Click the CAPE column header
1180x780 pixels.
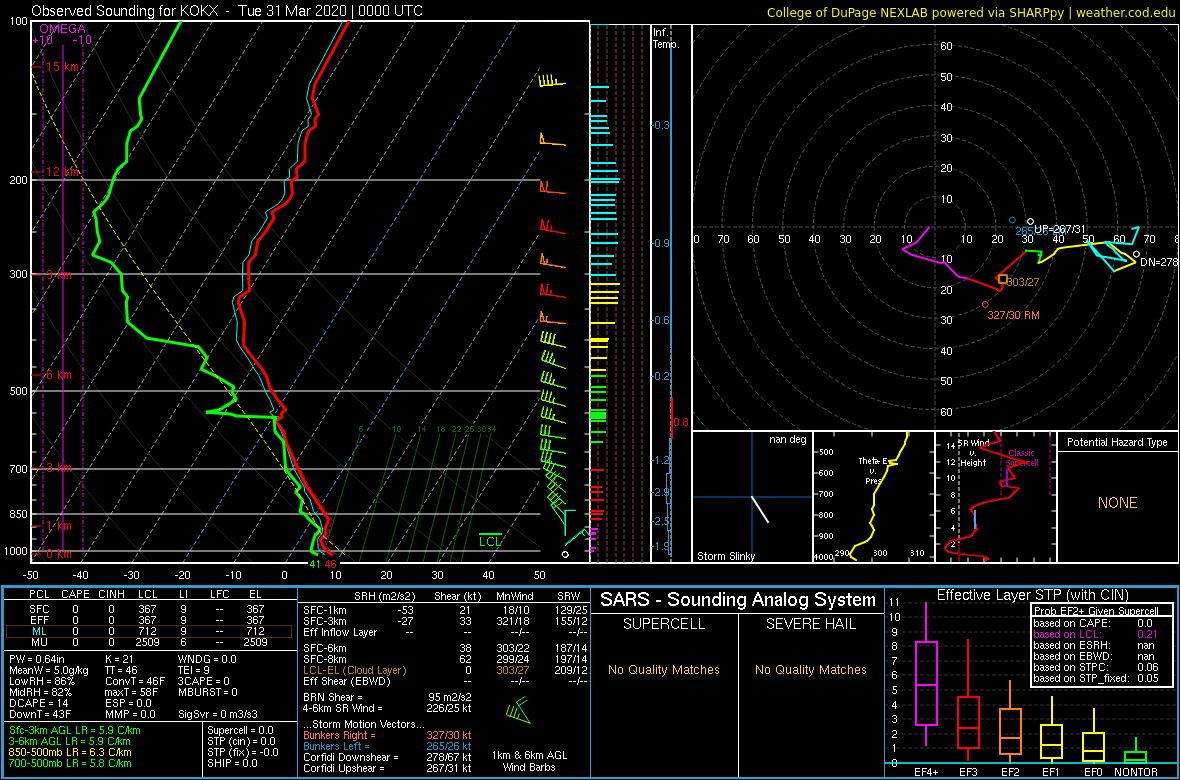pos(75,594)
